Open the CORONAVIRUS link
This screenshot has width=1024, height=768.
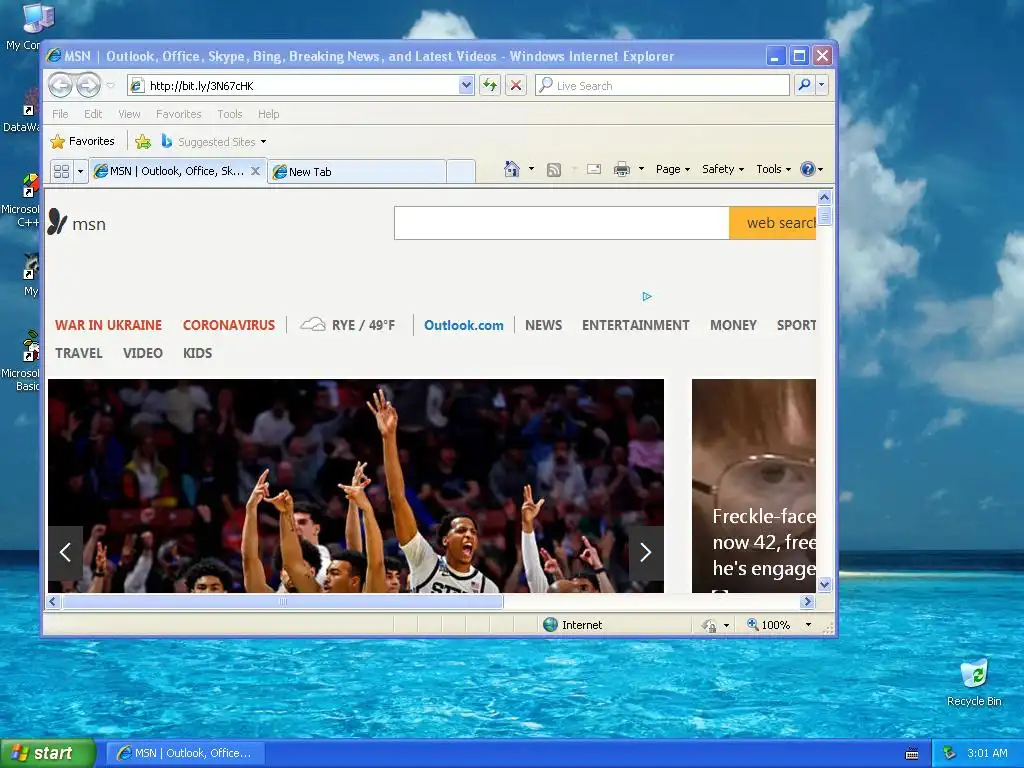pyautogui.click(x=229, y=325)
